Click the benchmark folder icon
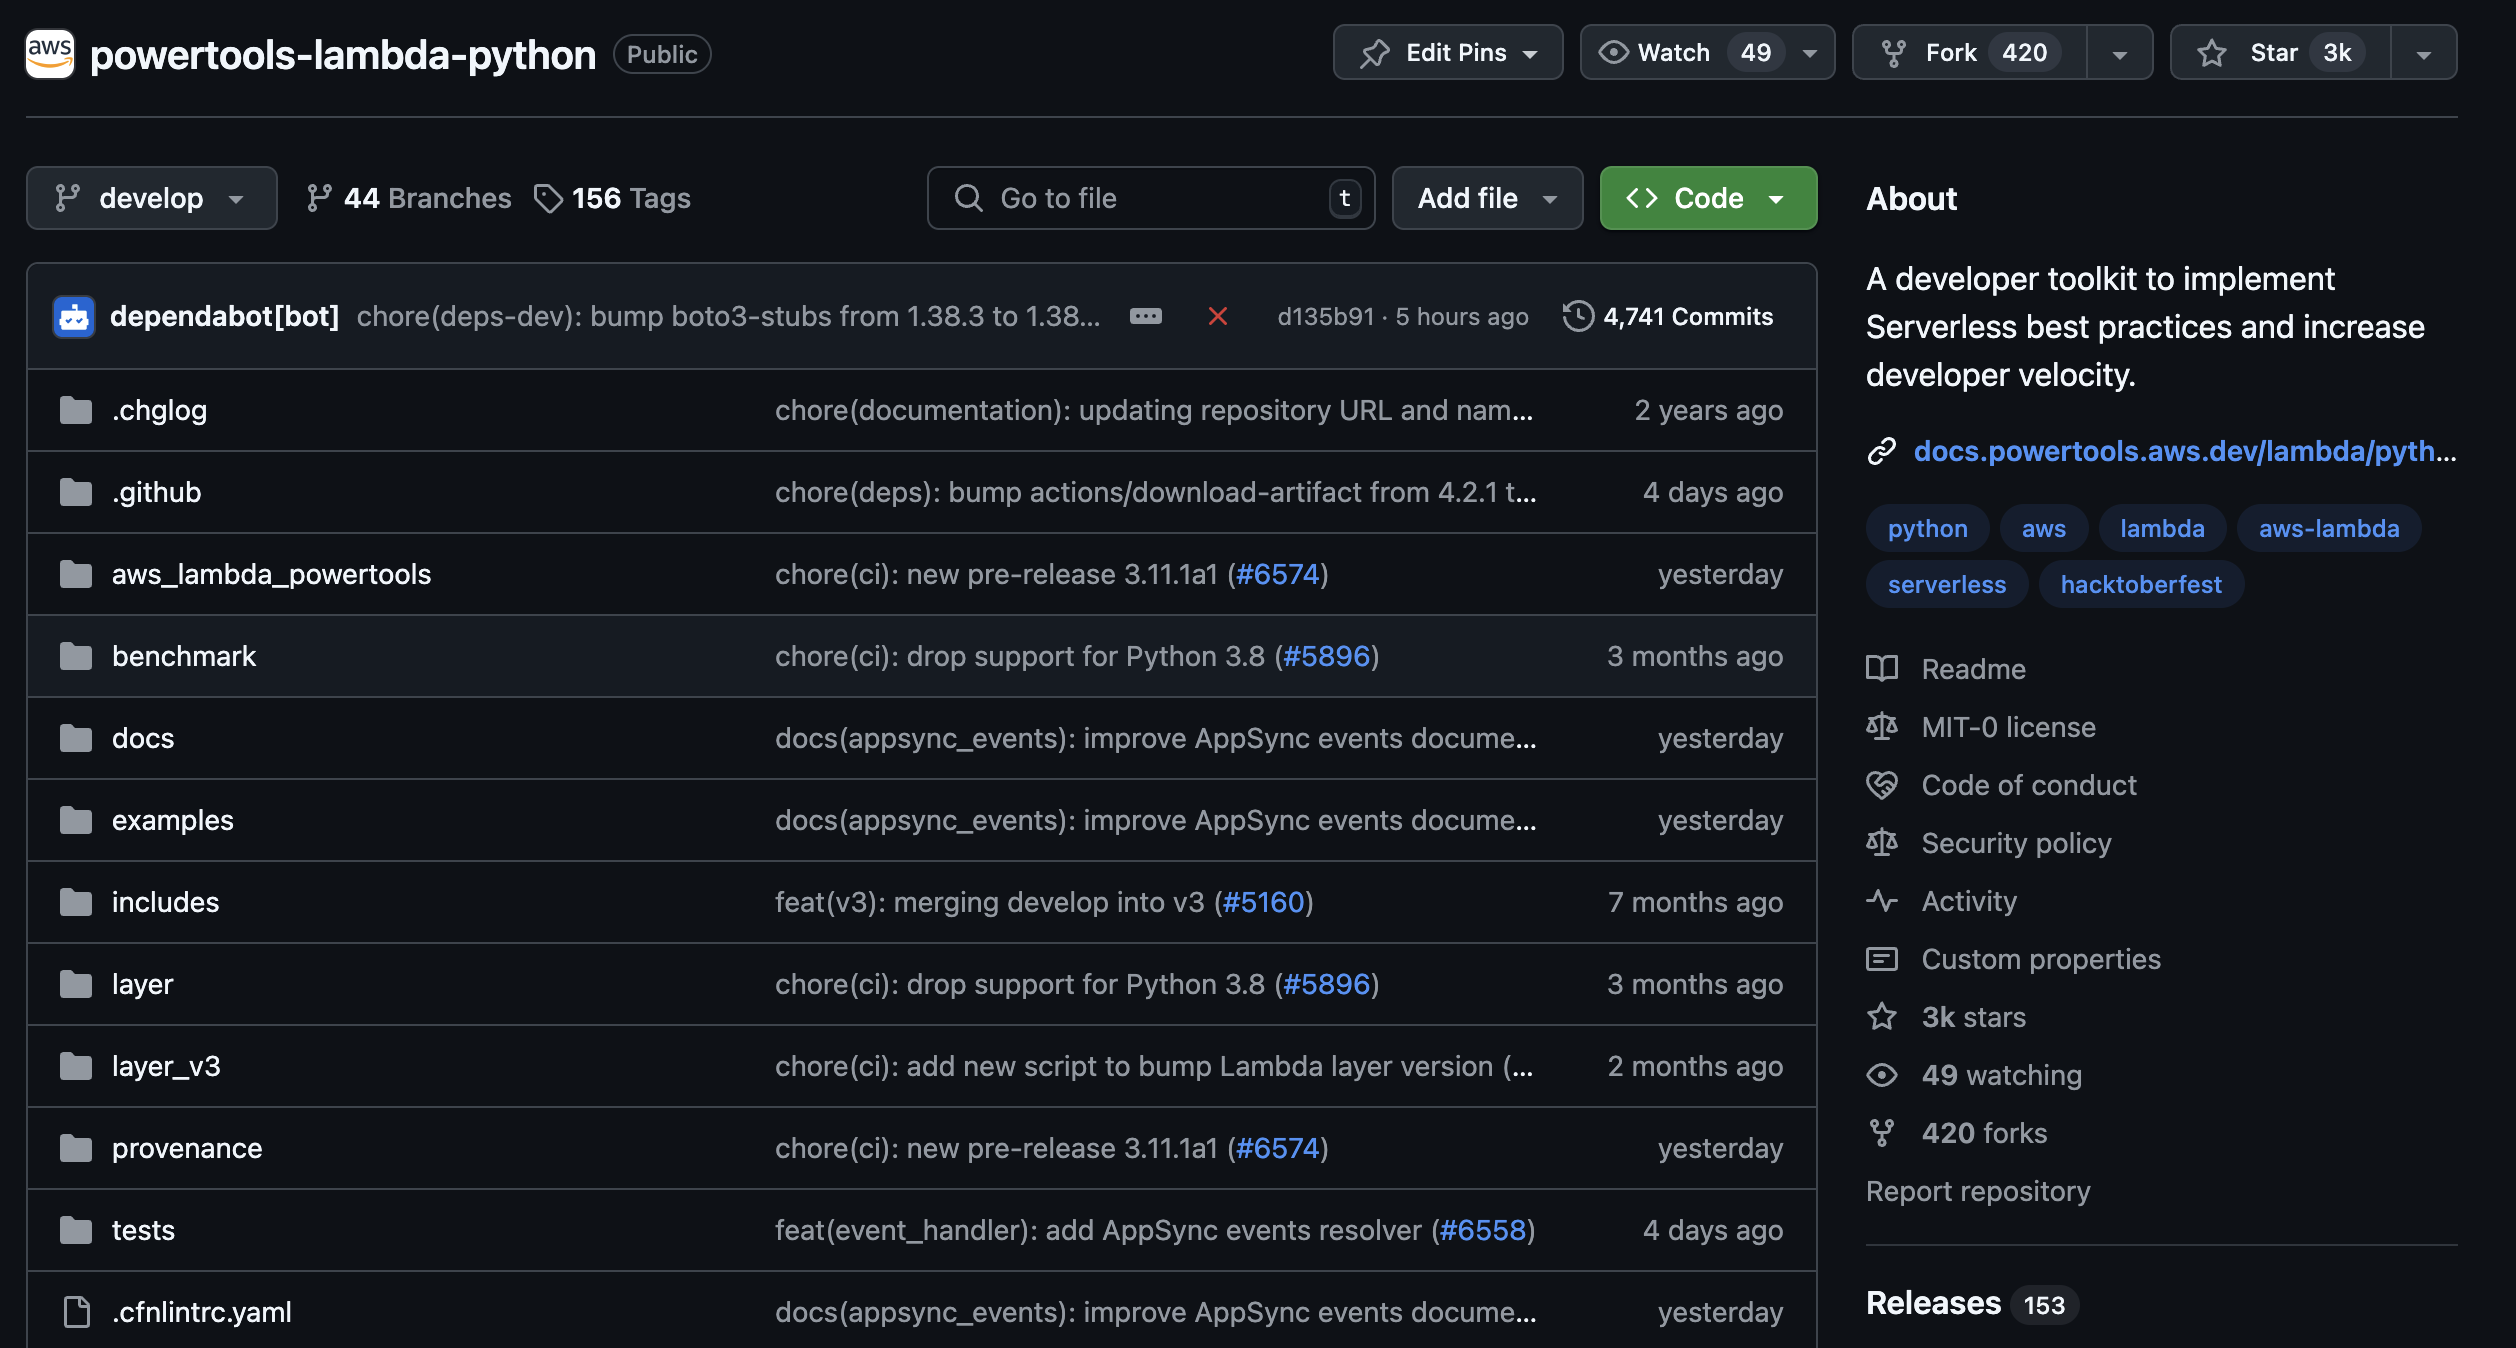Image resolution: width=2516 pixels, height=1348 pixels. tap(76, 656)
